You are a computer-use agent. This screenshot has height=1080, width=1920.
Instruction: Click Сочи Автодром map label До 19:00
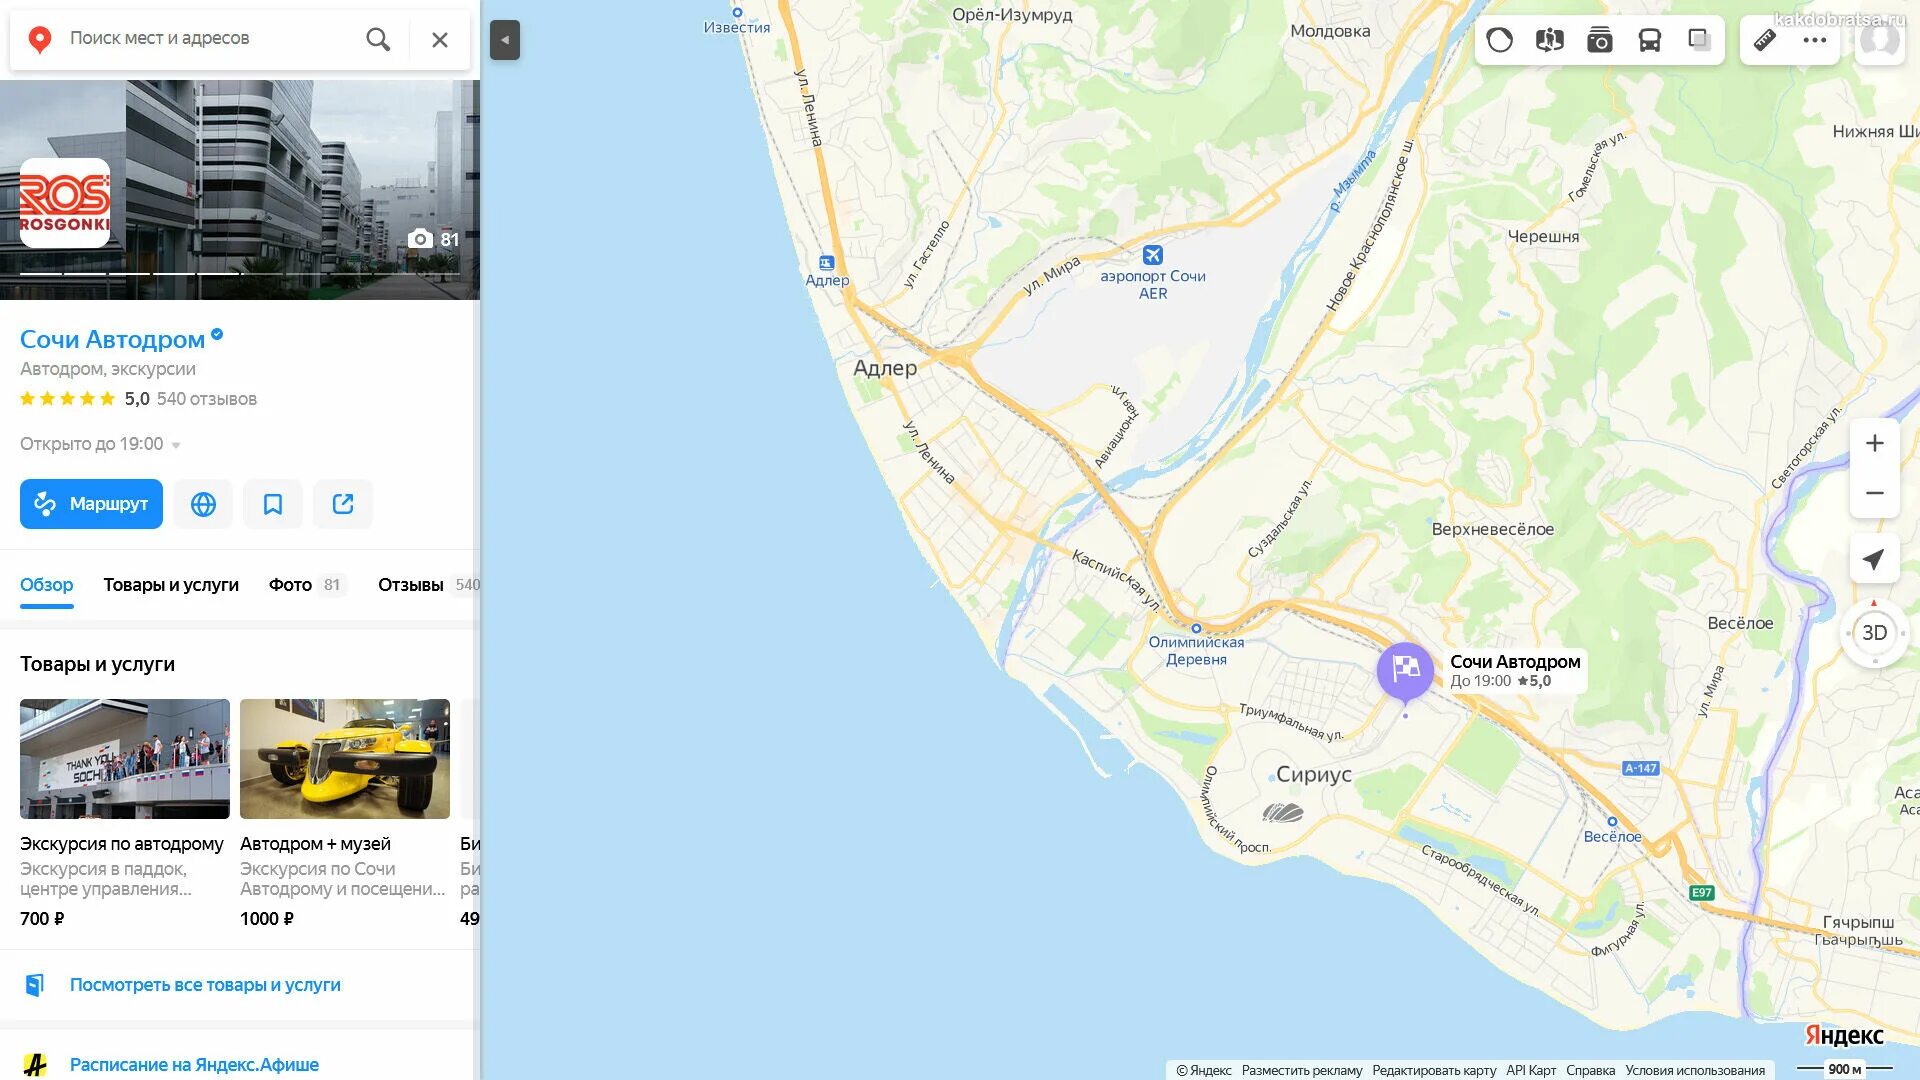coord(1515,671)
